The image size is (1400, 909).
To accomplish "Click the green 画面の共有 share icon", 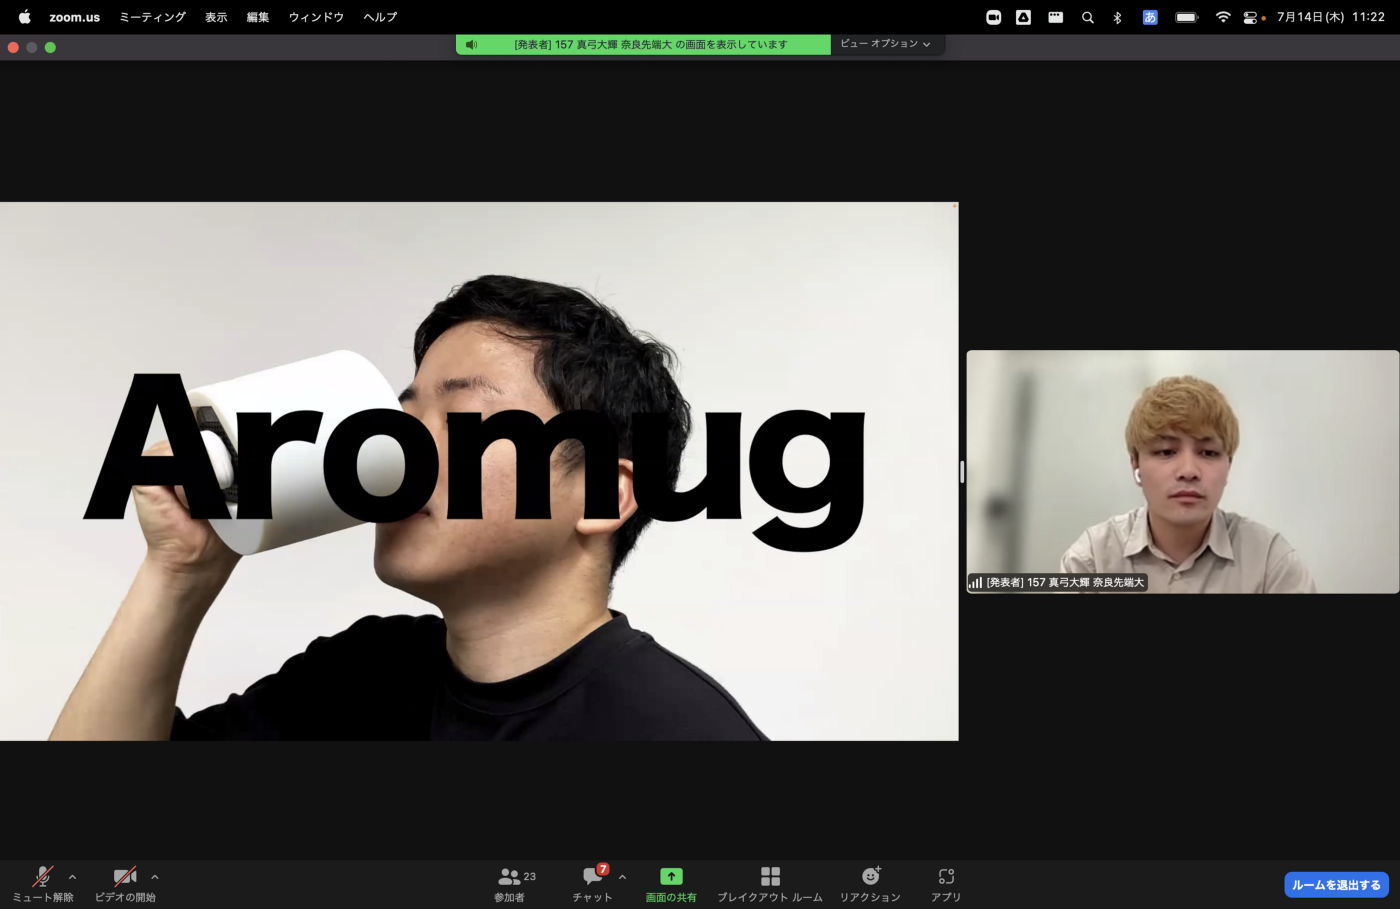I will tap(670, 877).
